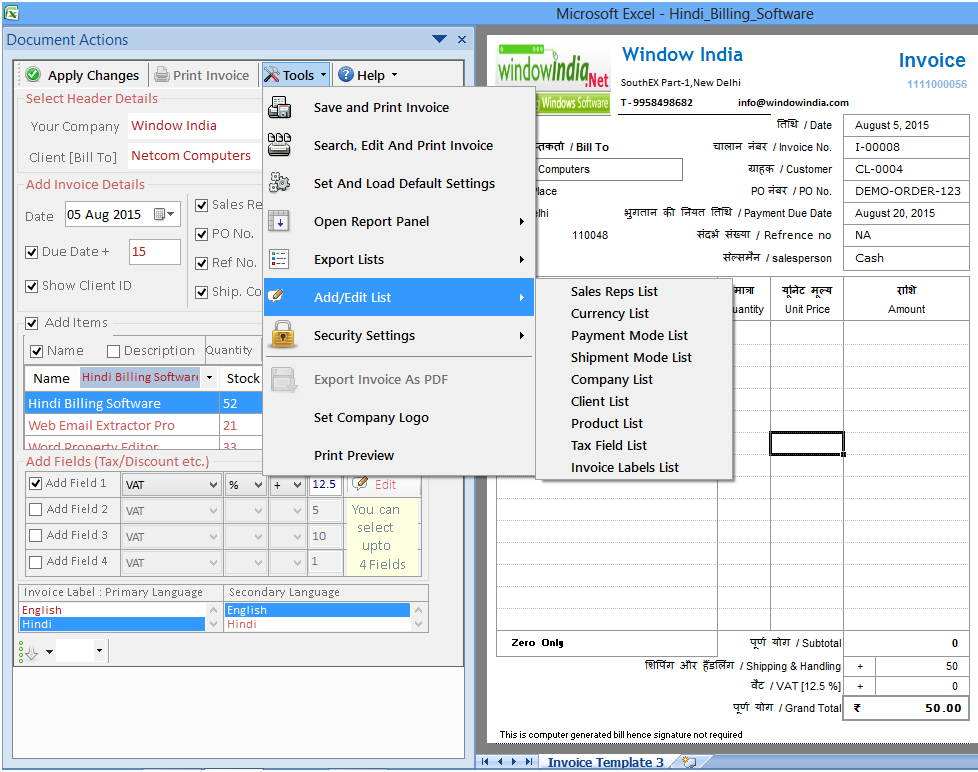Open the Add Field 1 plus sign dropdown
Viewport: 978px width, 772px height.
[297, 485]
